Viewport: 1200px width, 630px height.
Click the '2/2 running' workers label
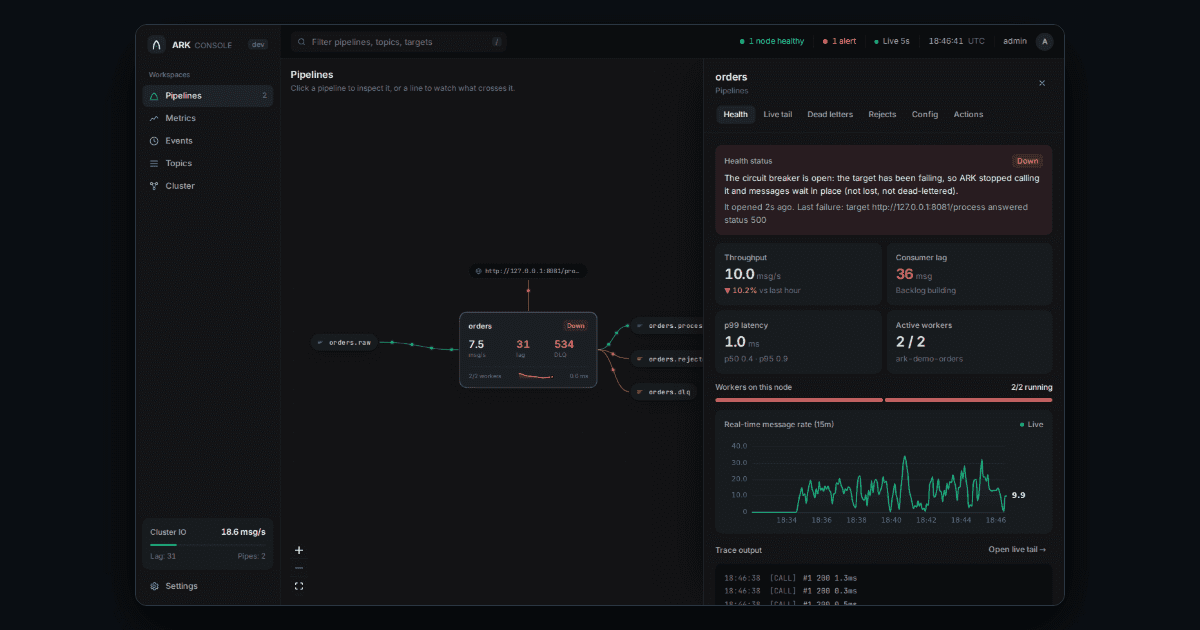(x=1031, y=387)
